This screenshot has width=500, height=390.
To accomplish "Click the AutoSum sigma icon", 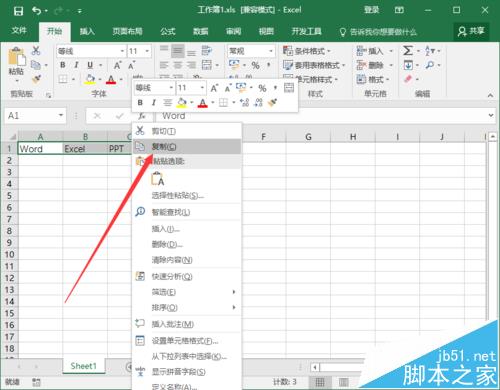I will pyautogui.click(x=408, y=51).
